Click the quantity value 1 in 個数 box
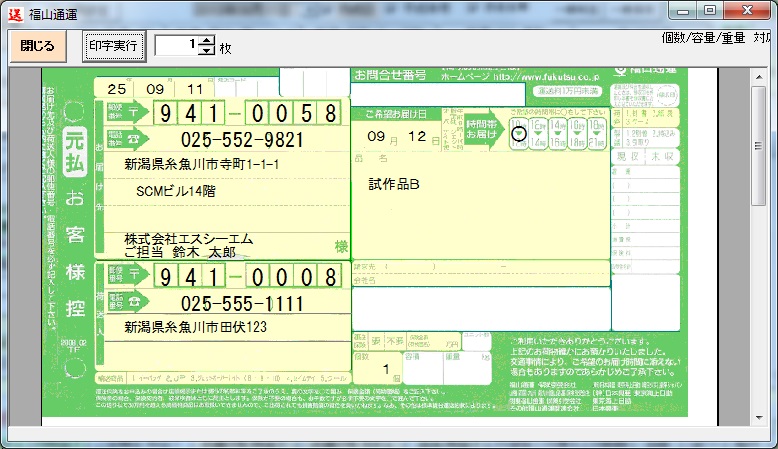Image resolution: width=778 pixels, height=449 pixels. coord(386,369)
